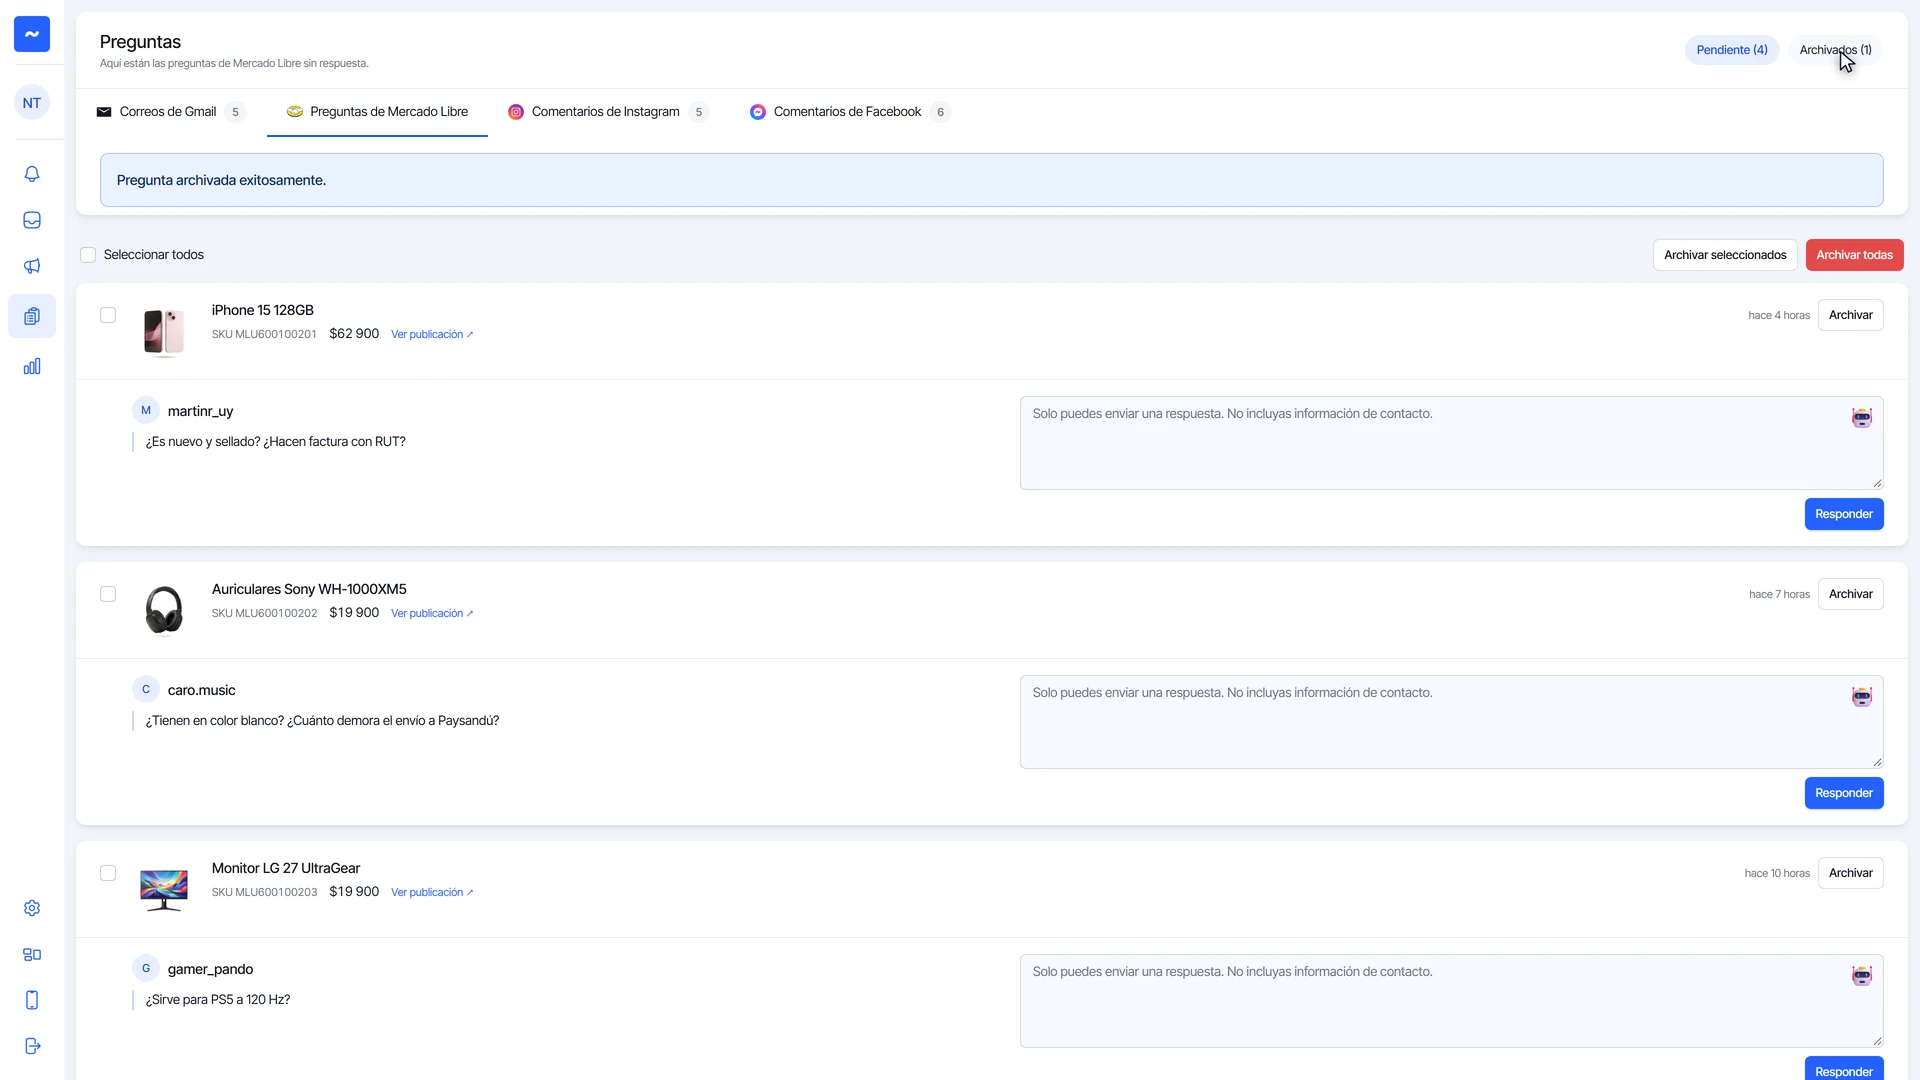Show Pendiente (4) questions filter

[x=1732, y=50]
